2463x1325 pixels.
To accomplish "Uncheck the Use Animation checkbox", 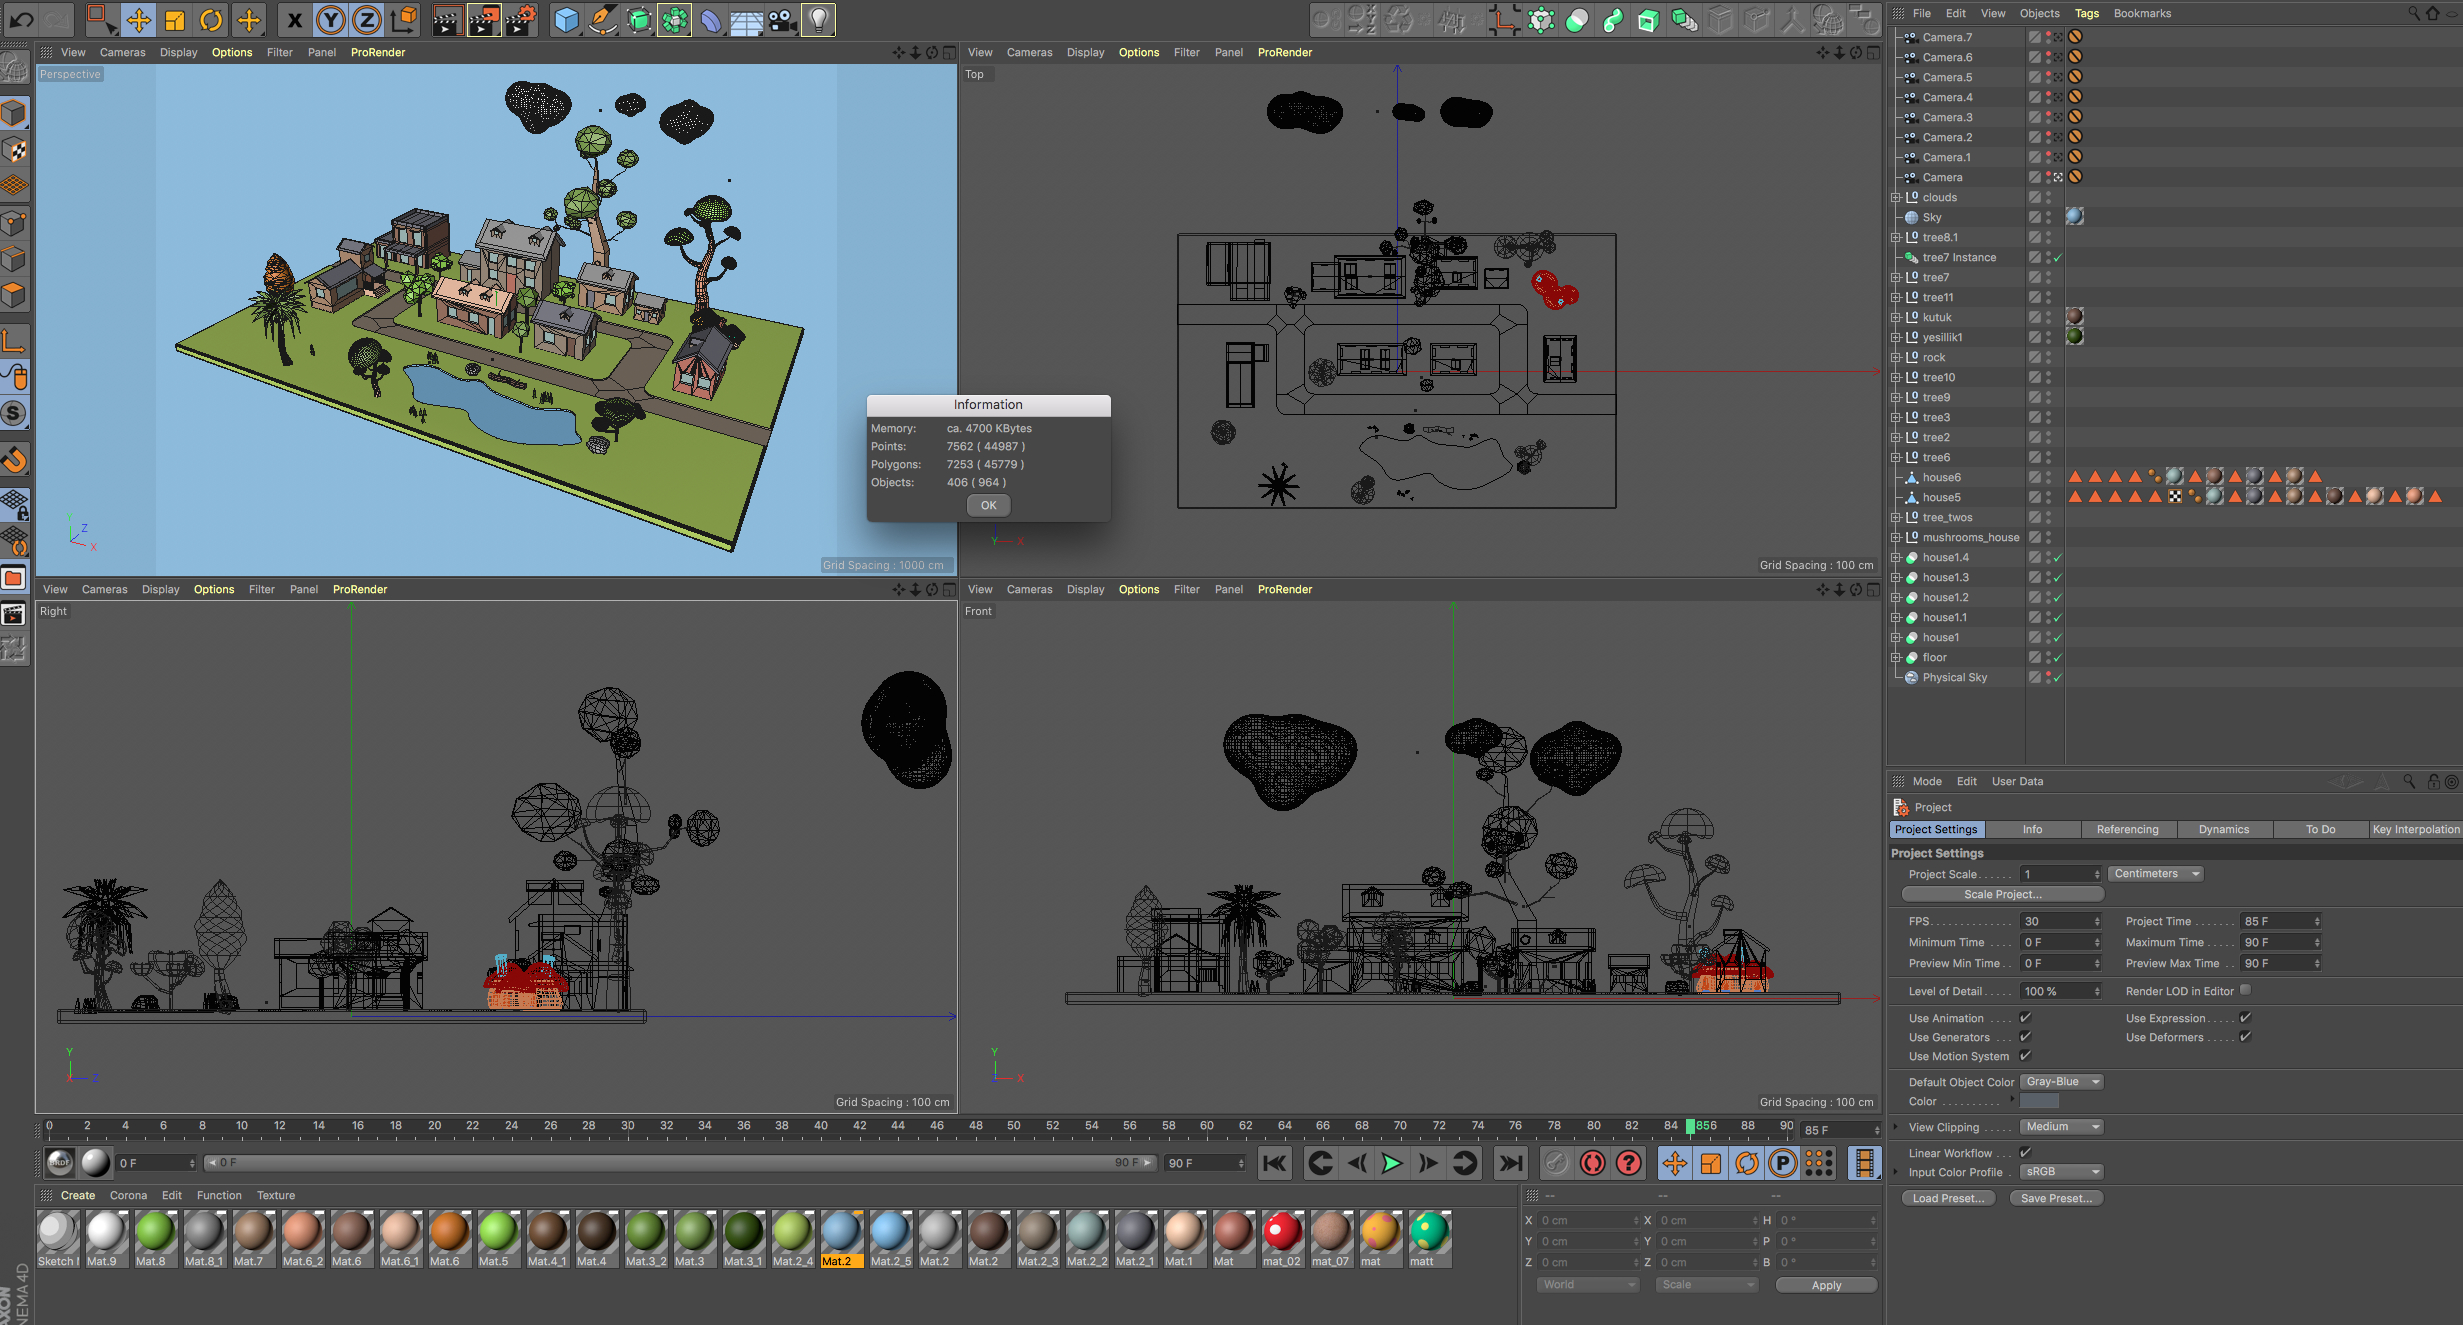I will (x=2025, y=1017).
